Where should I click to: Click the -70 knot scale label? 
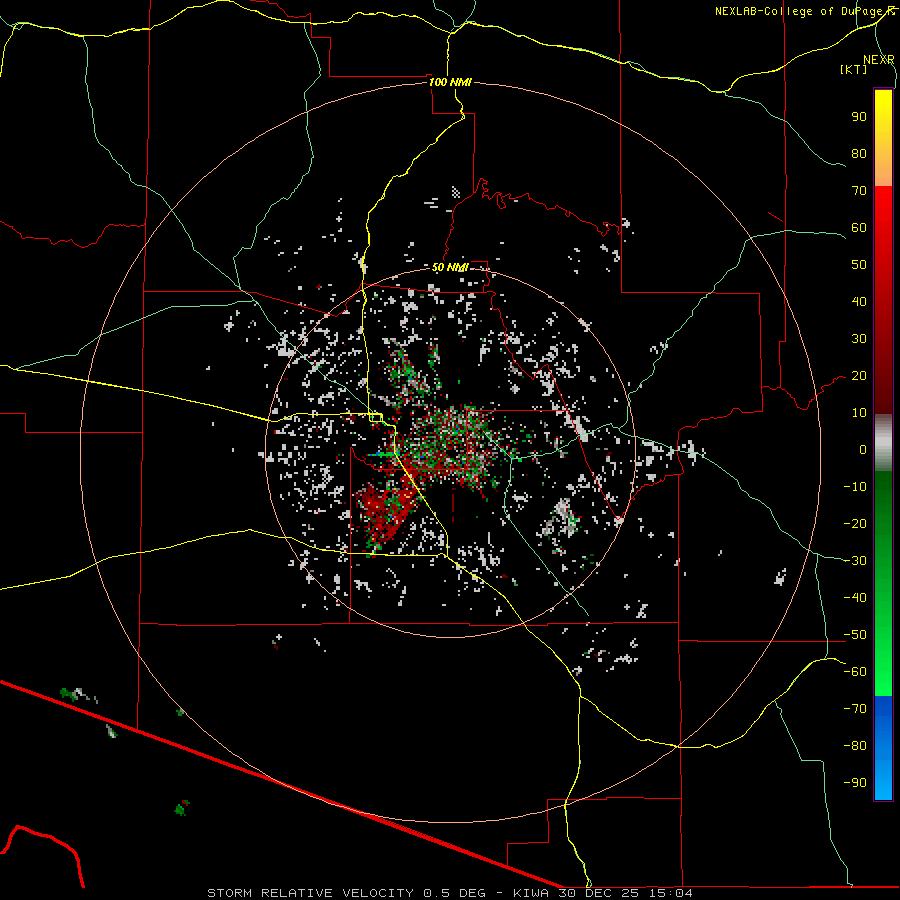tap(855, 709)
